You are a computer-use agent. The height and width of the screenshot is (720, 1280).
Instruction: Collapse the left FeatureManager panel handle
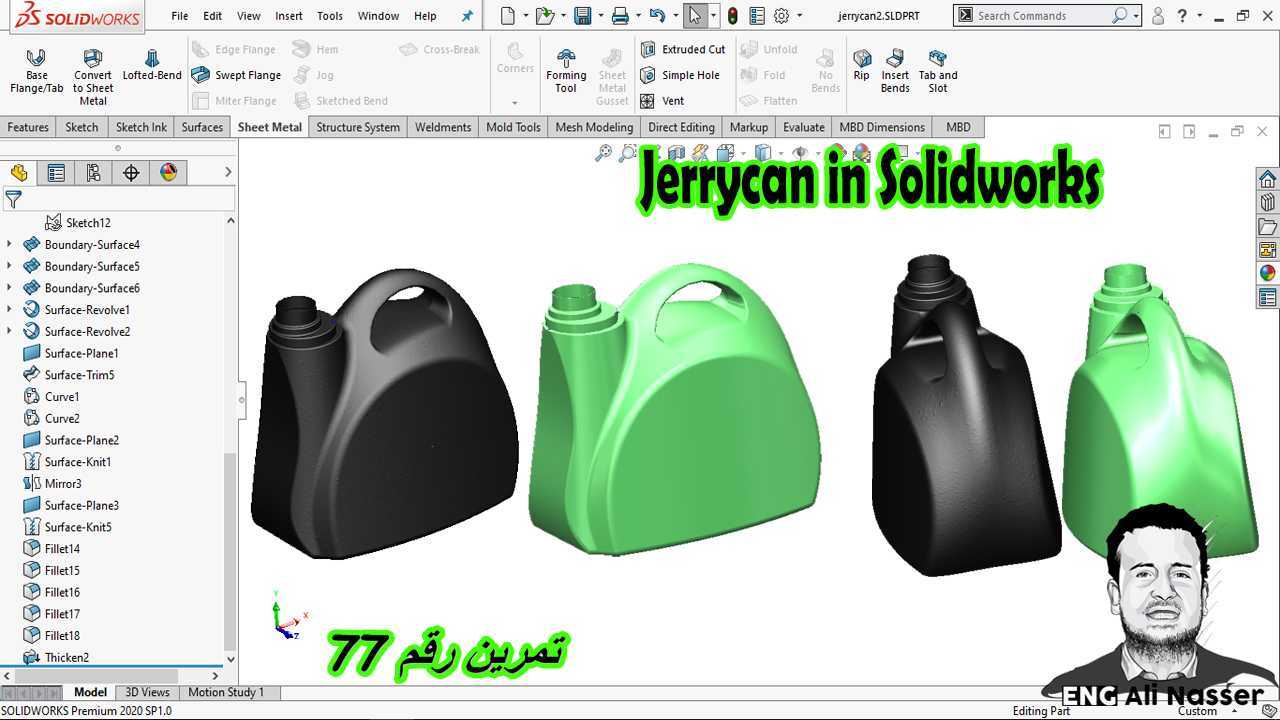(x=242, y=400)
